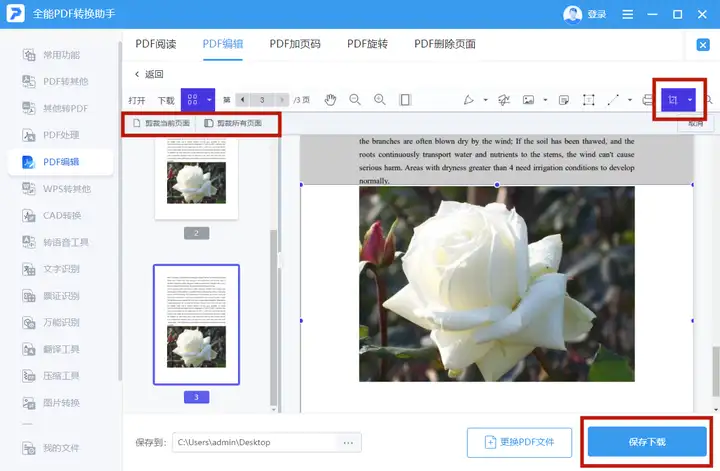Open 文字识别 in the sidebar

[61, 269]
